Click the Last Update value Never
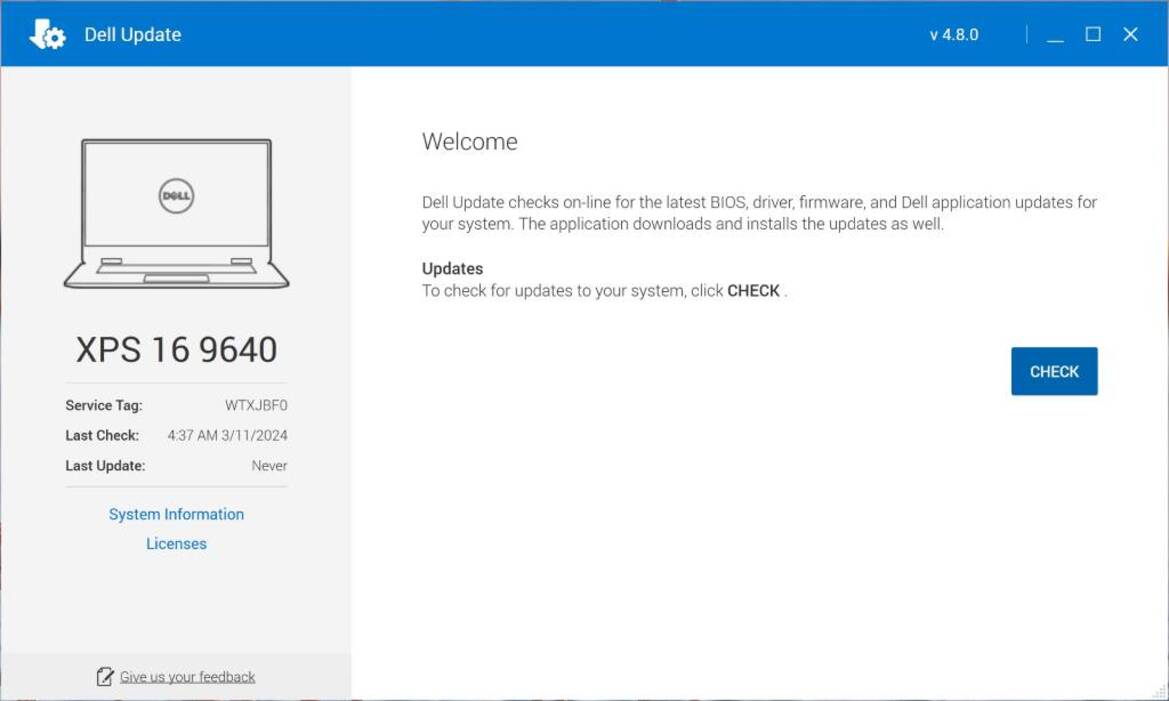The image size is (1169, 701). (x=269, y=466)
